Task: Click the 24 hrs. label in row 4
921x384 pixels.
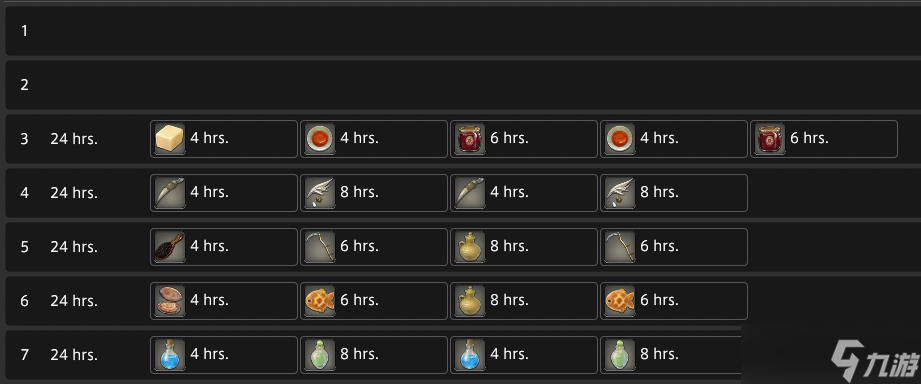Action: 74,193
